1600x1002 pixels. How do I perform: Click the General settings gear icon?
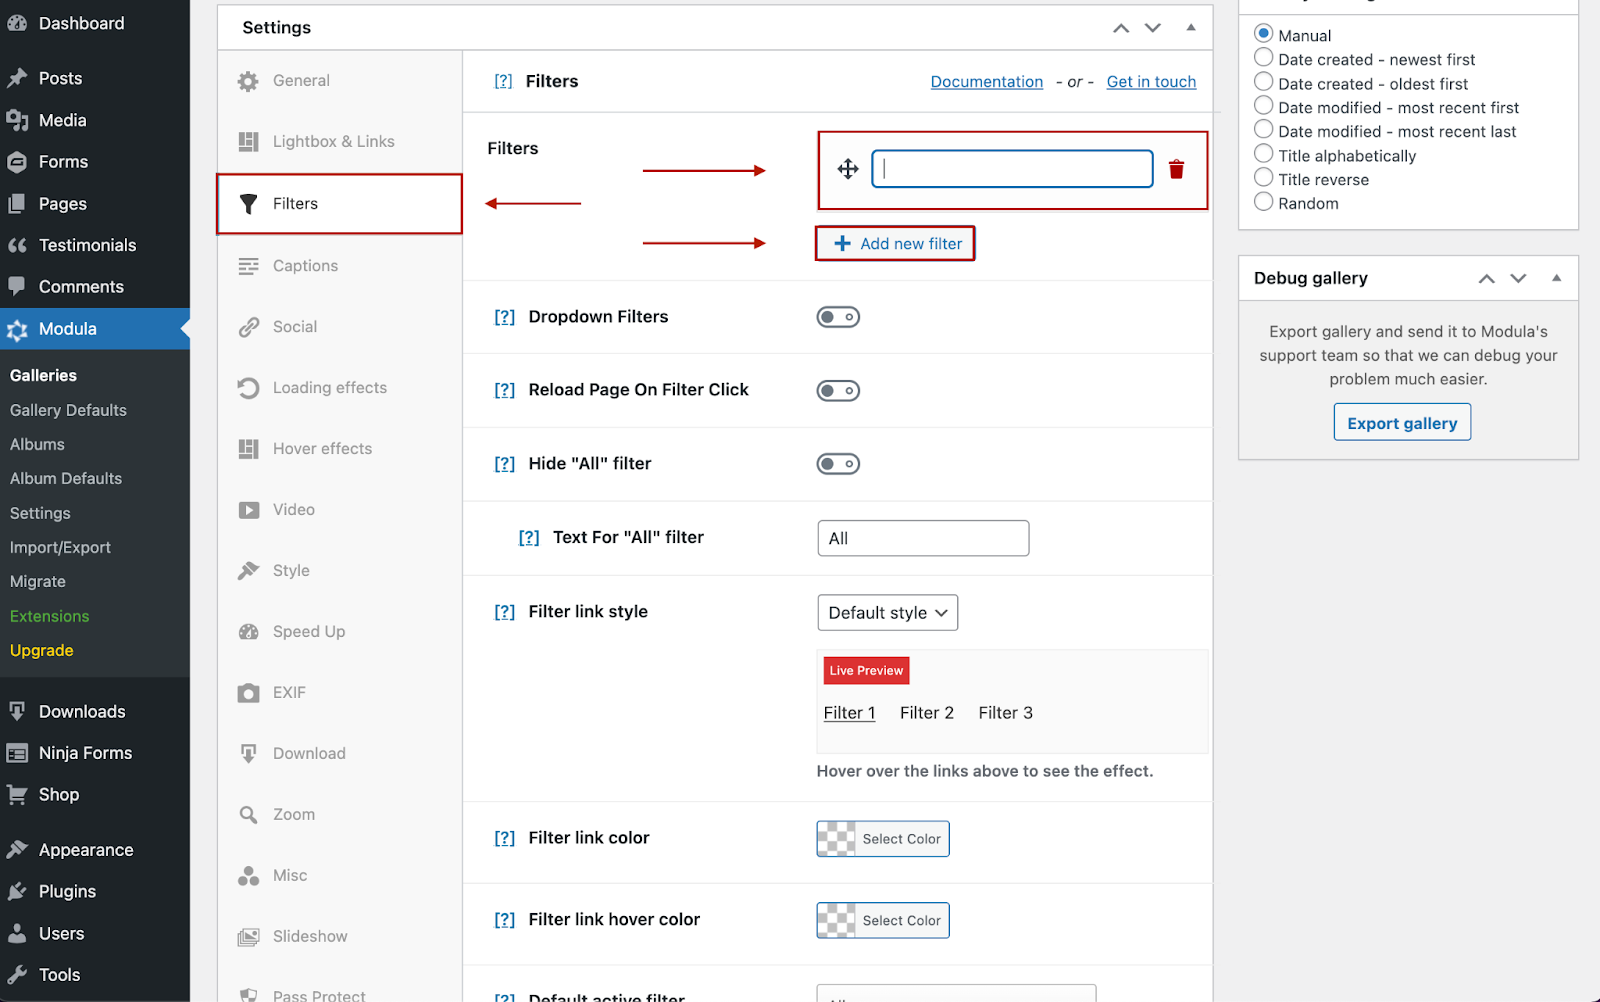tap(248, 81)
